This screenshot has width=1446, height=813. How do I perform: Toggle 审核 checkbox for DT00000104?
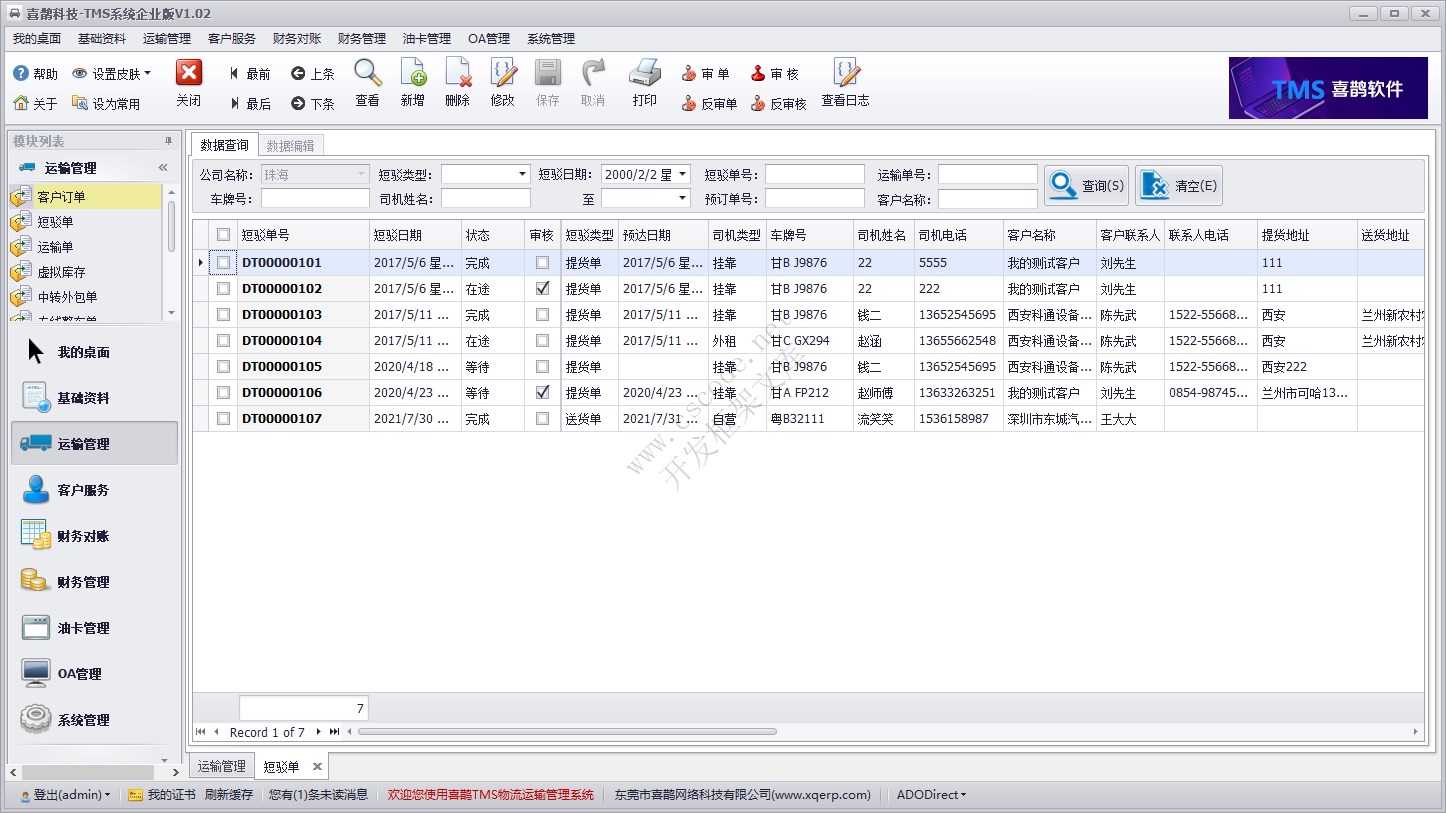[x=542, y=341]
